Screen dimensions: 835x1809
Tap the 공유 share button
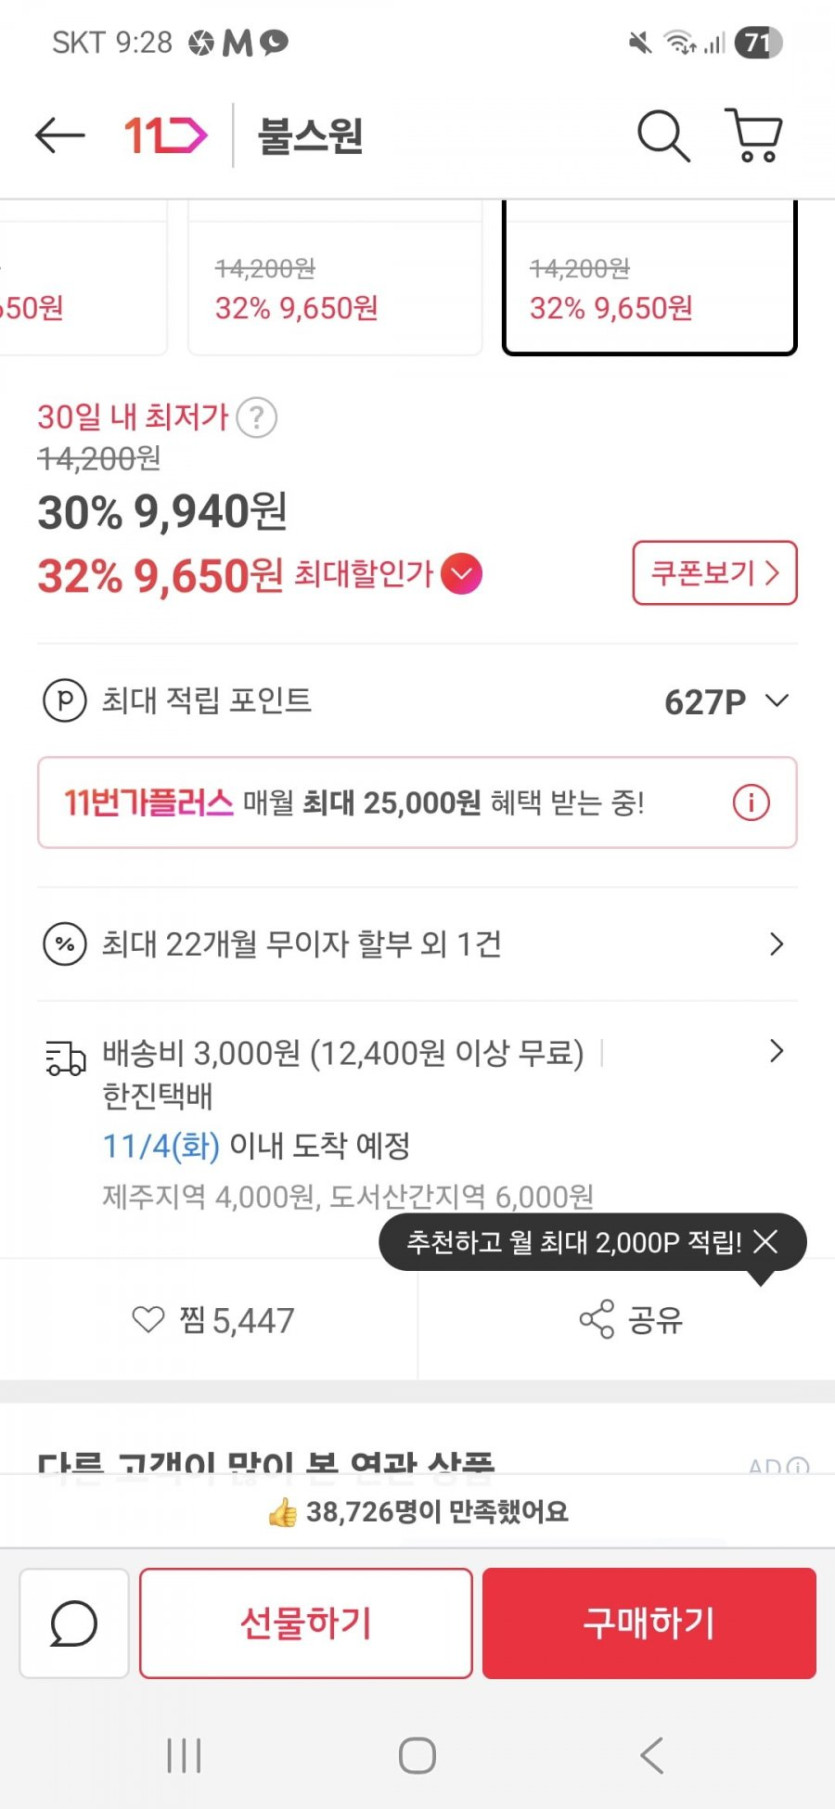click(x=630, y=1320)
